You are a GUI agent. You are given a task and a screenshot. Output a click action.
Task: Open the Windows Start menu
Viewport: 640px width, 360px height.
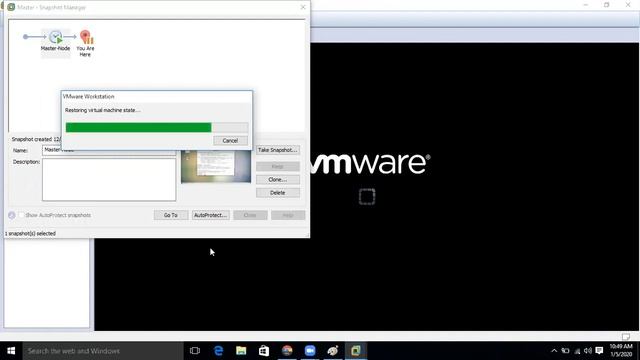coord(11,351)
